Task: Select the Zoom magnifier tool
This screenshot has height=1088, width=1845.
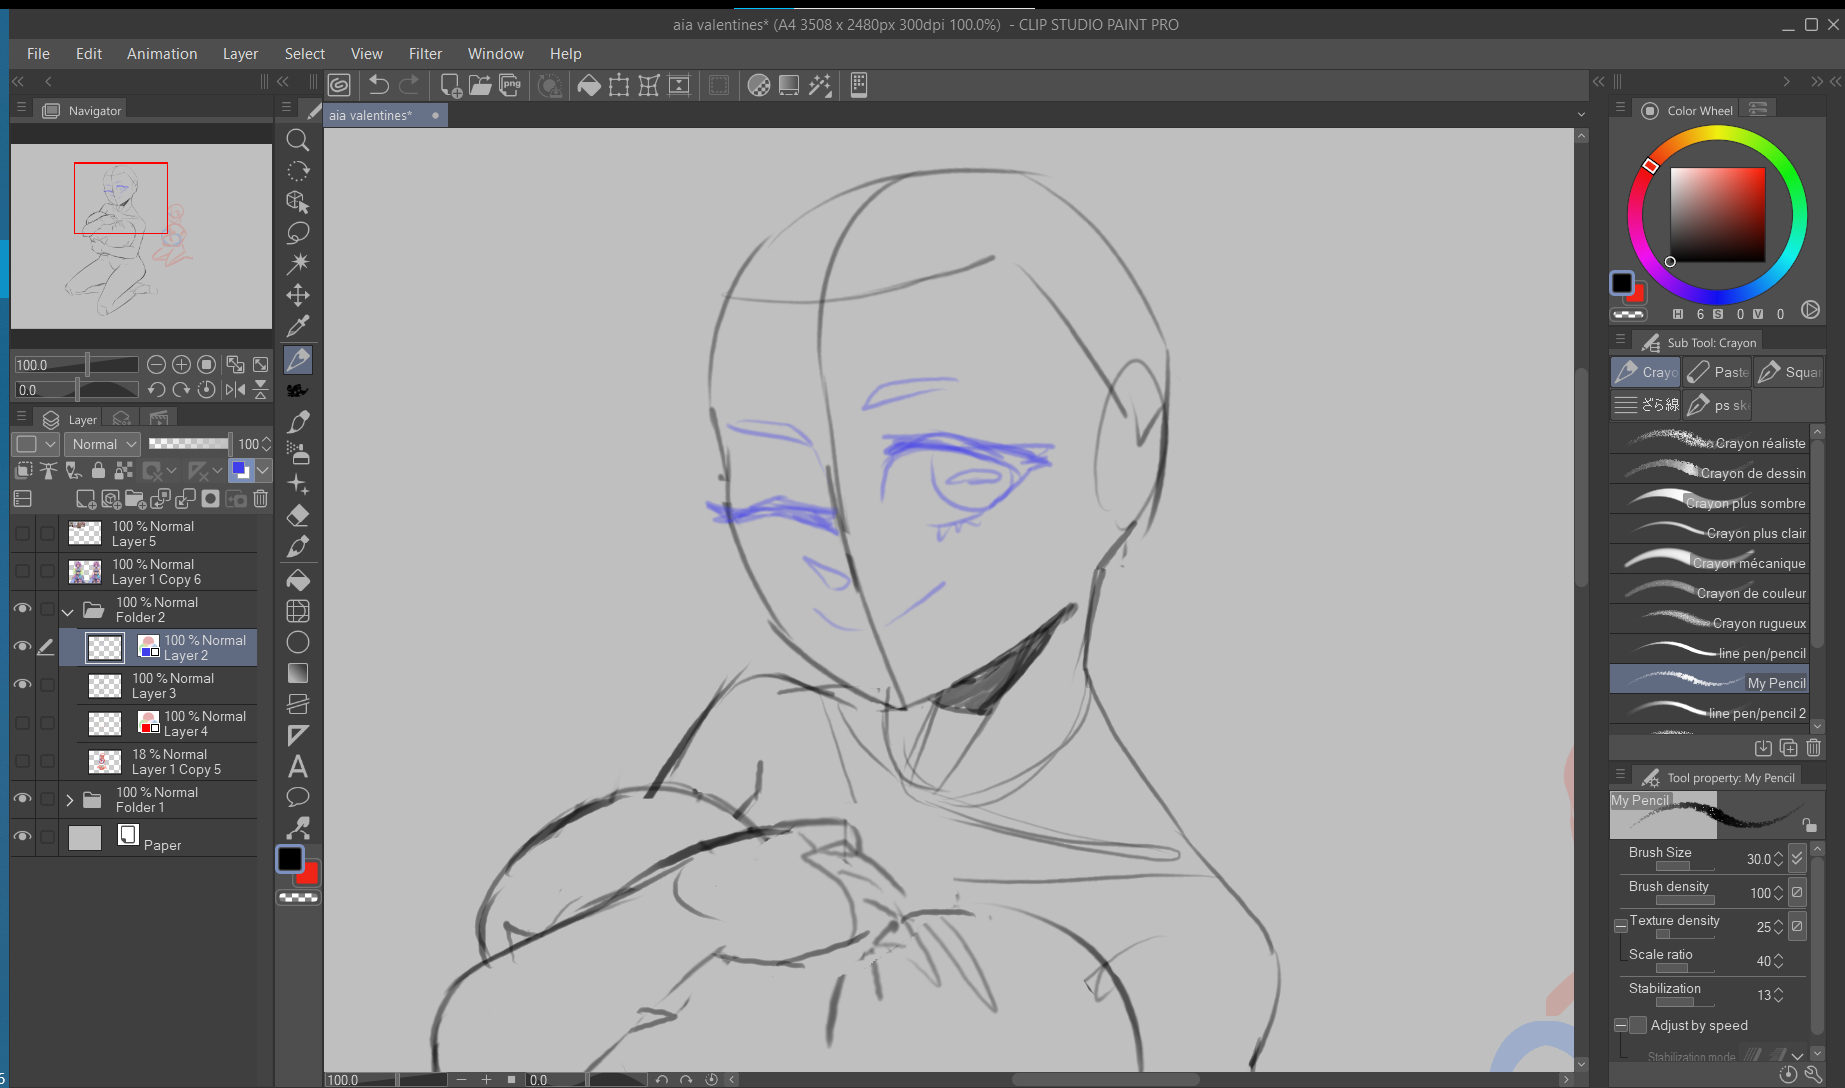Action: coord(298,140)
